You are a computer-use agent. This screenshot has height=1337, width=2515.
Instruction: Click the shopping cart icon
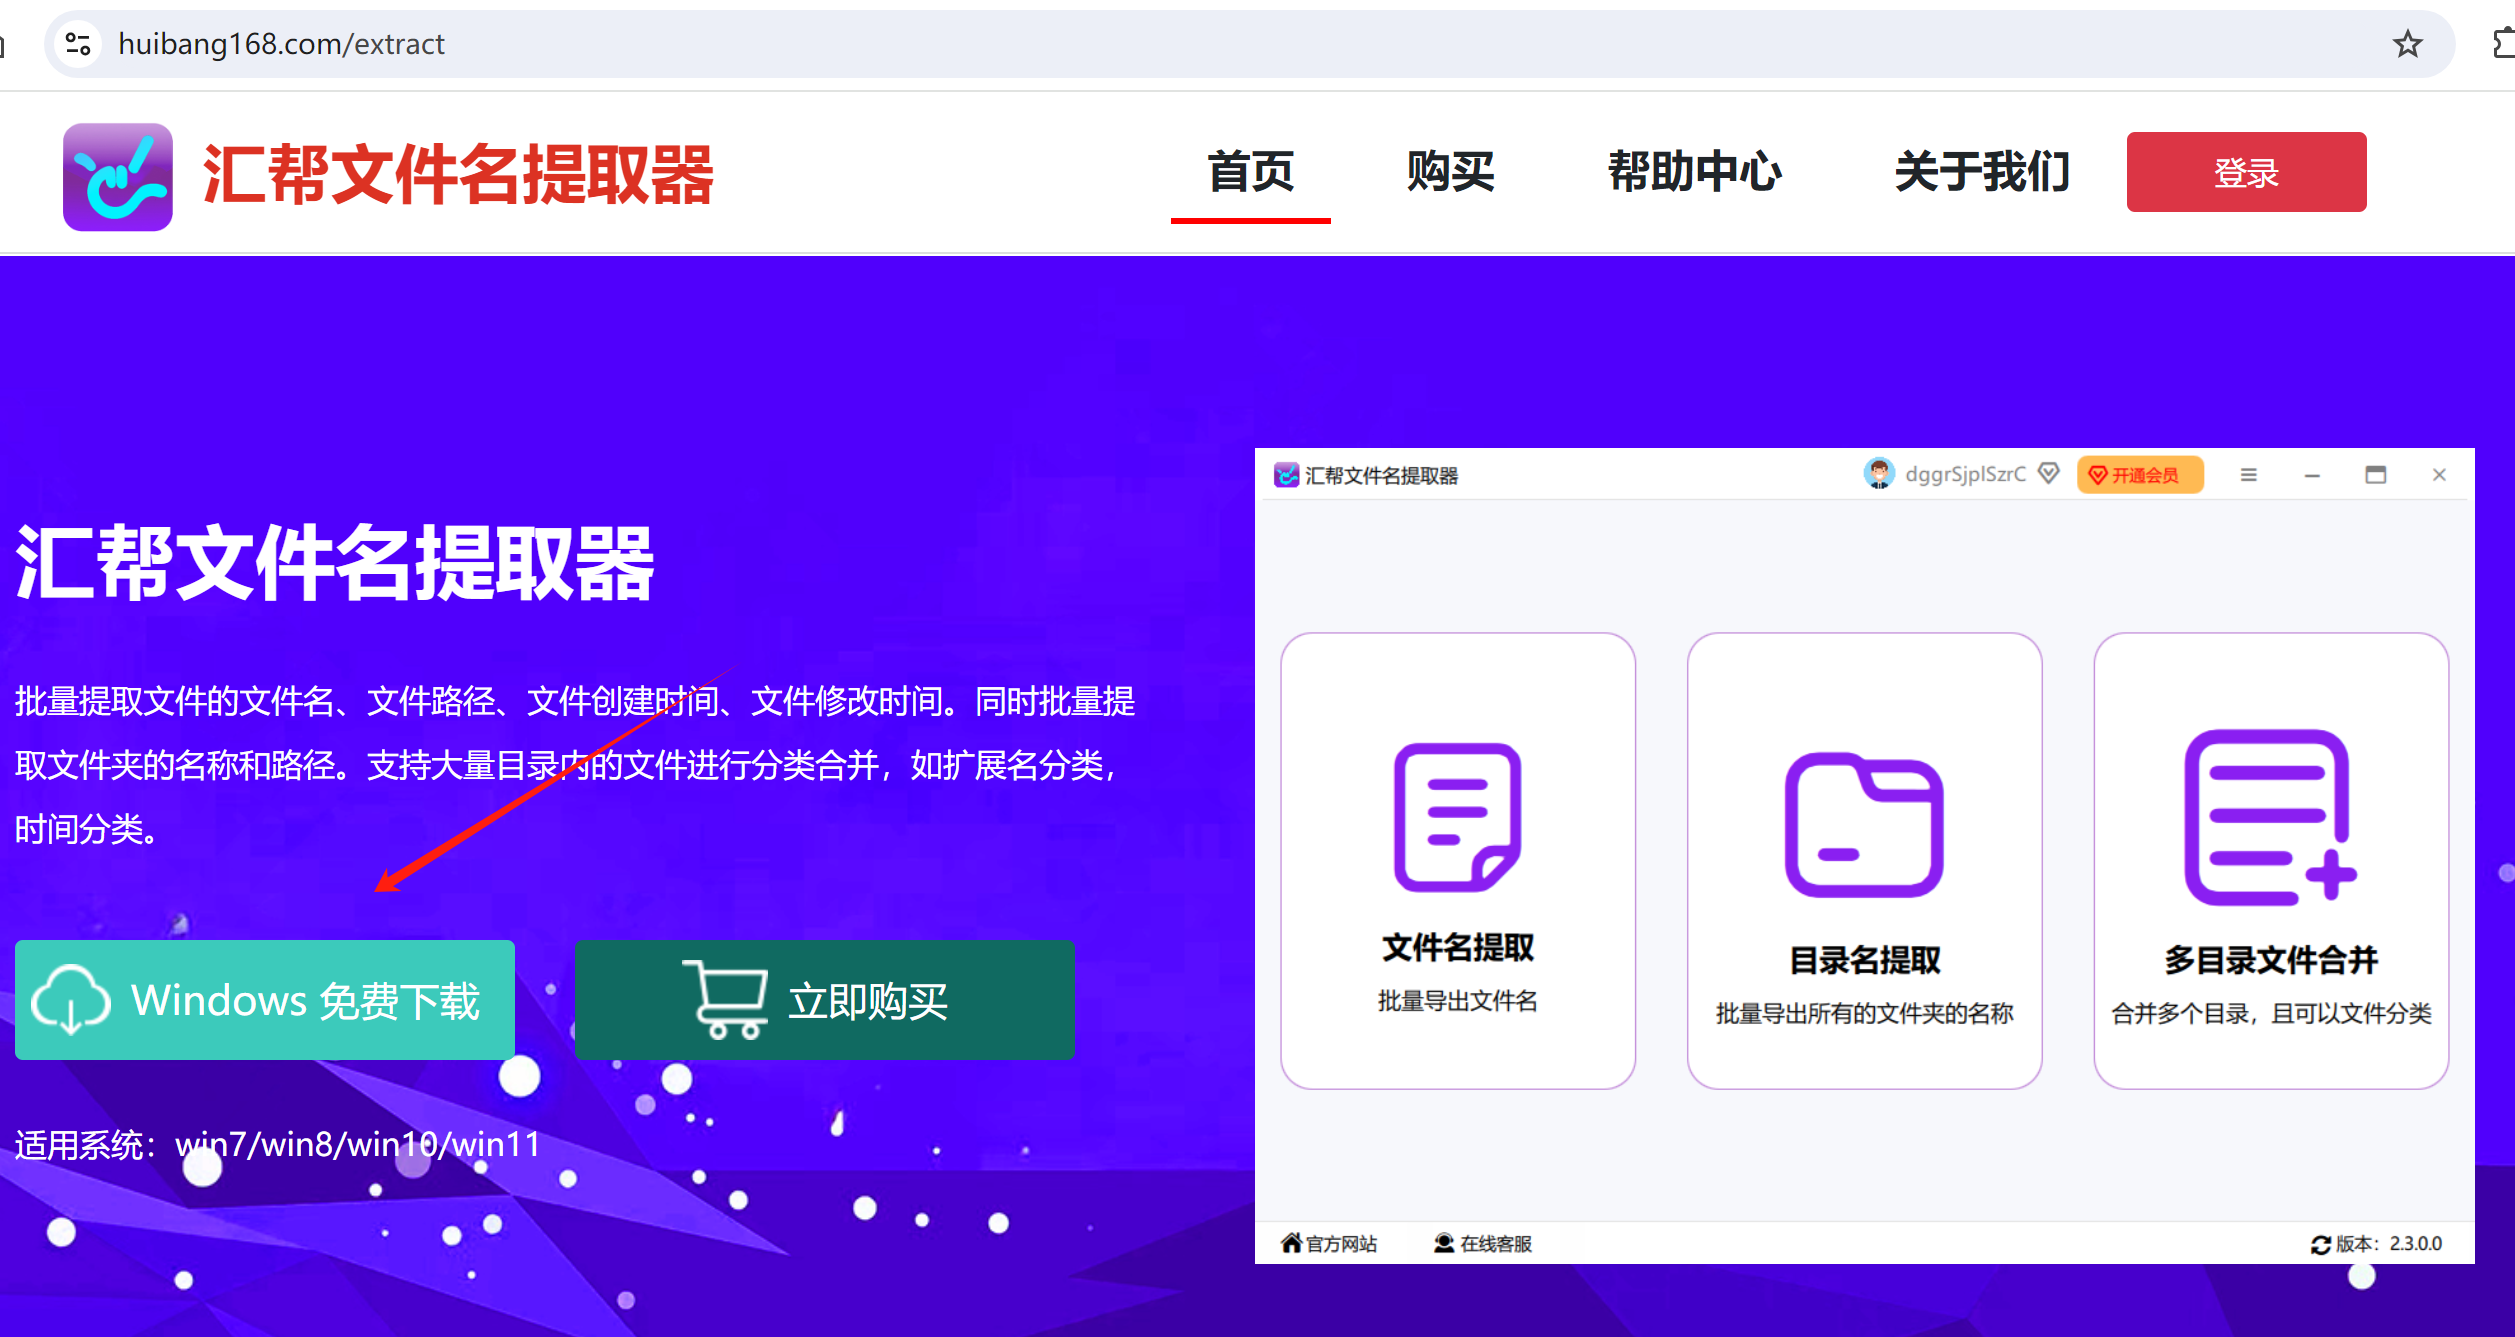point(725,1000)
